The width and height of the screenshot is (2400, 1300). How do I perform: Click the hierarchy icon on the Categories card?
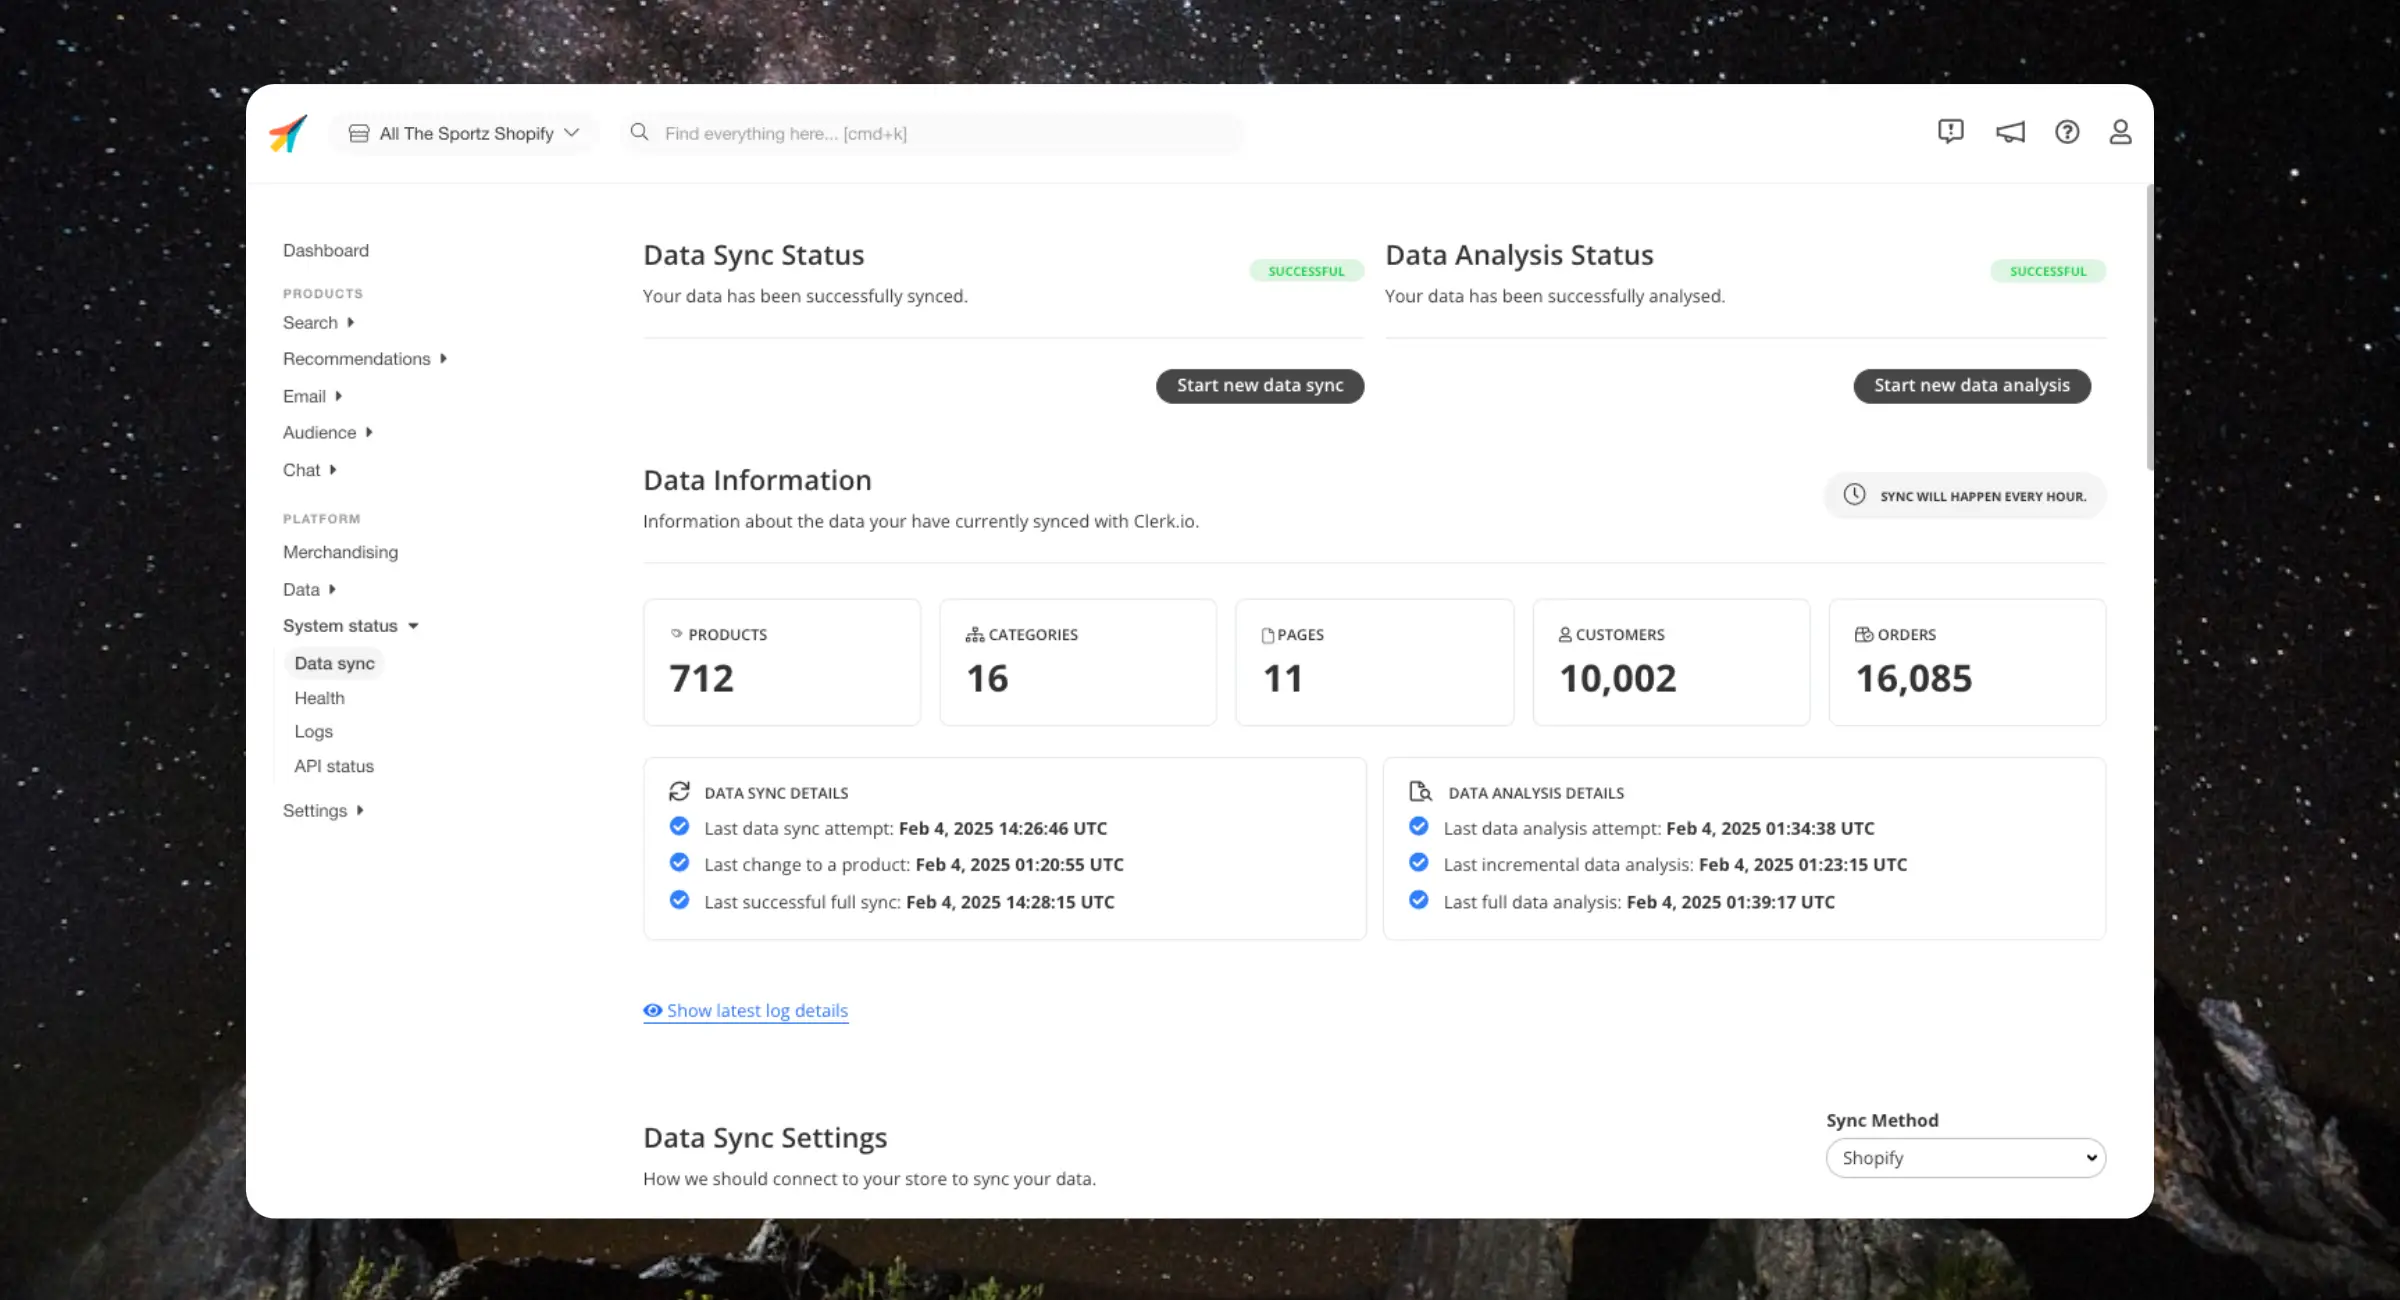click(x=975, y=634)
